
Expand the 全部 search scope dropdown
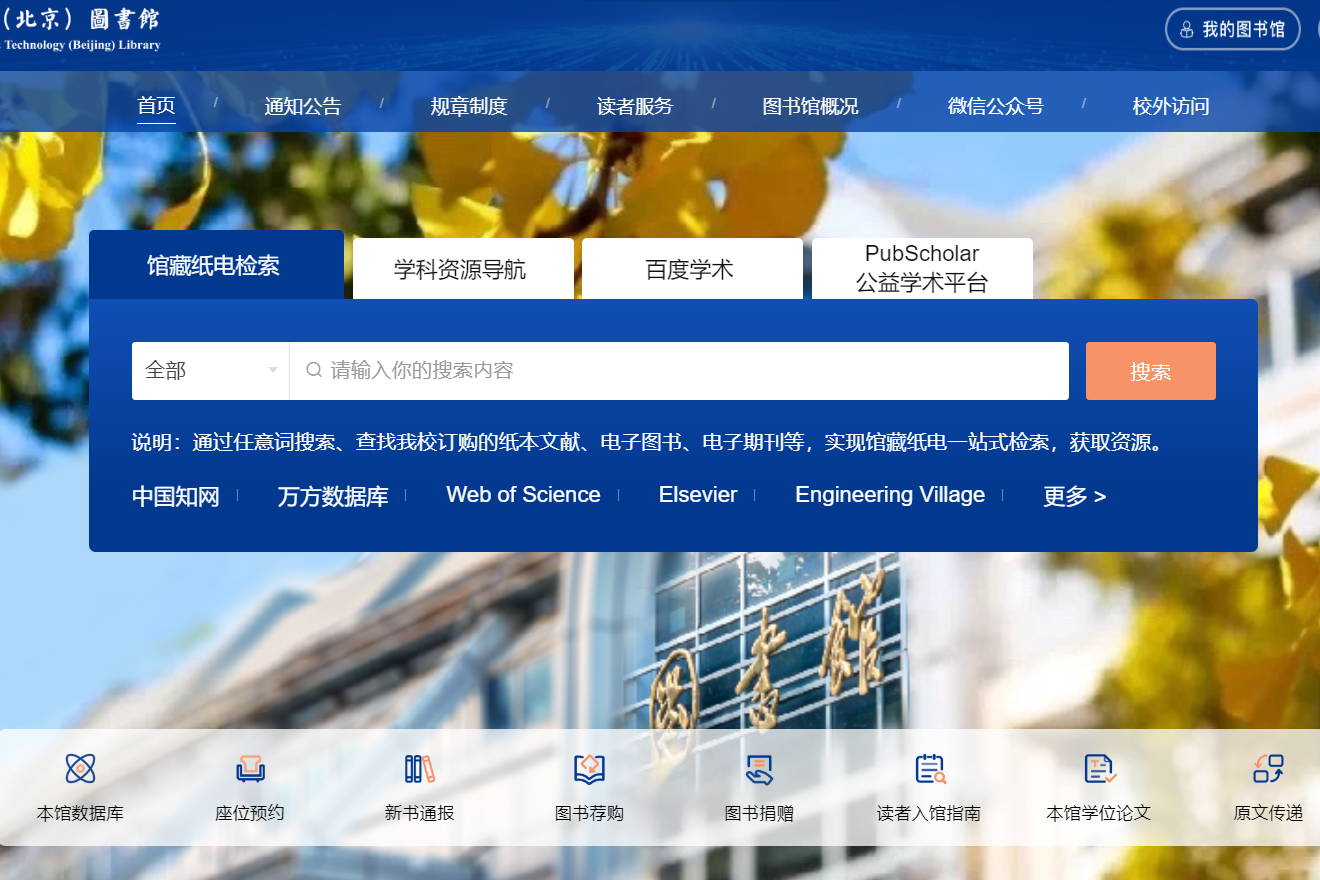(210, 371)
